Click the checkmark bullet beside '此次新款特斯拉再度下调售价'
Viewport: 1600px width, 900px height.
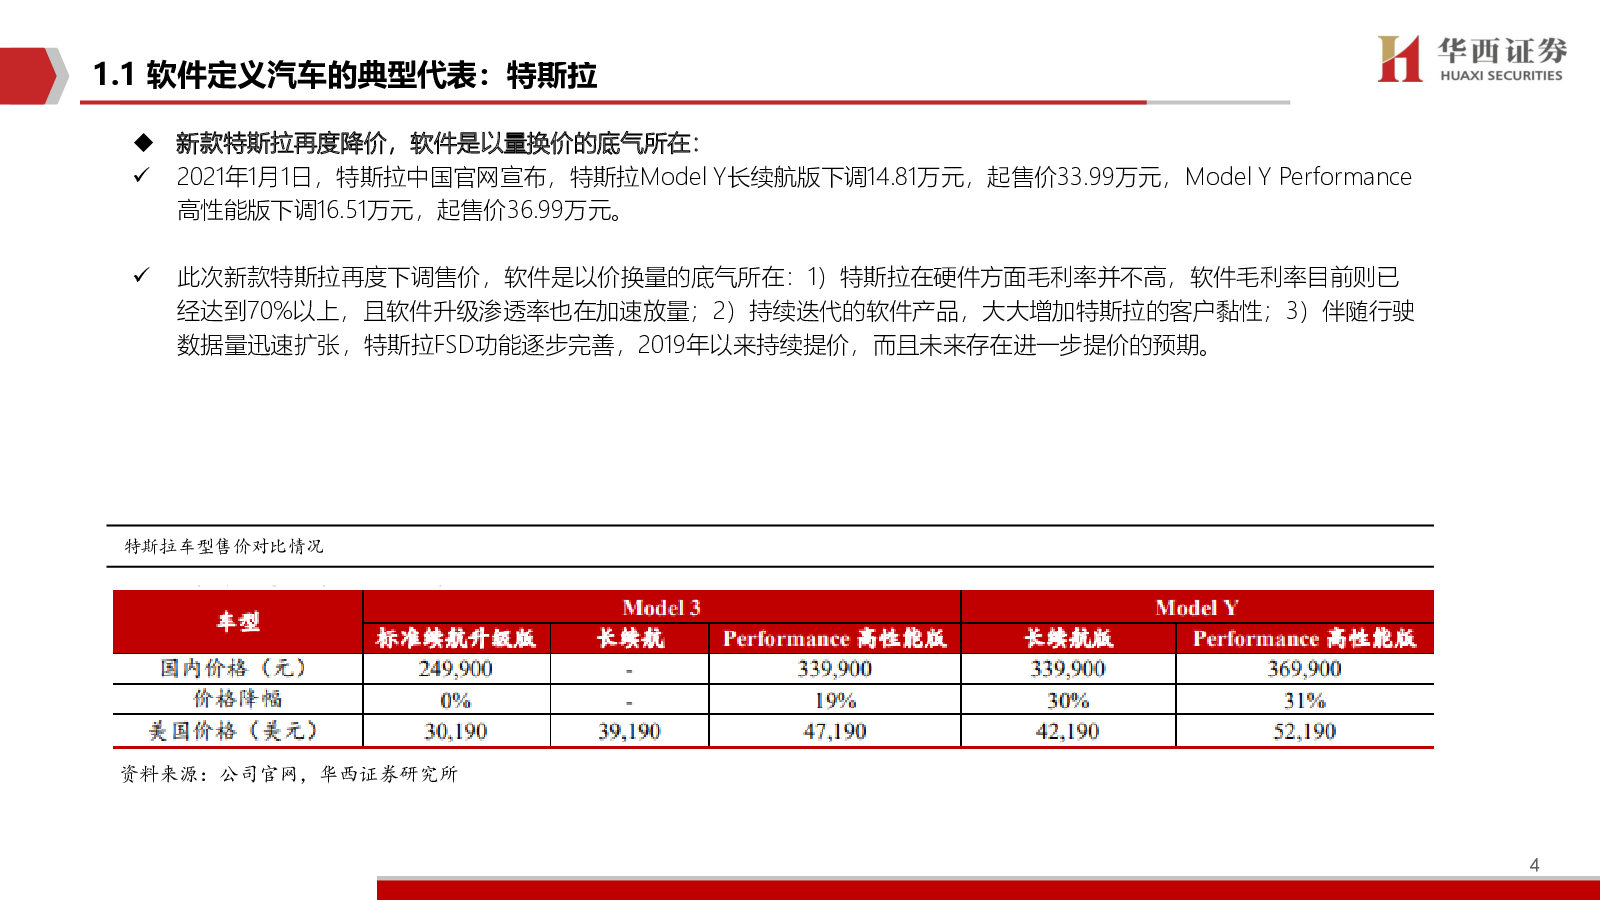pos(142,276)
